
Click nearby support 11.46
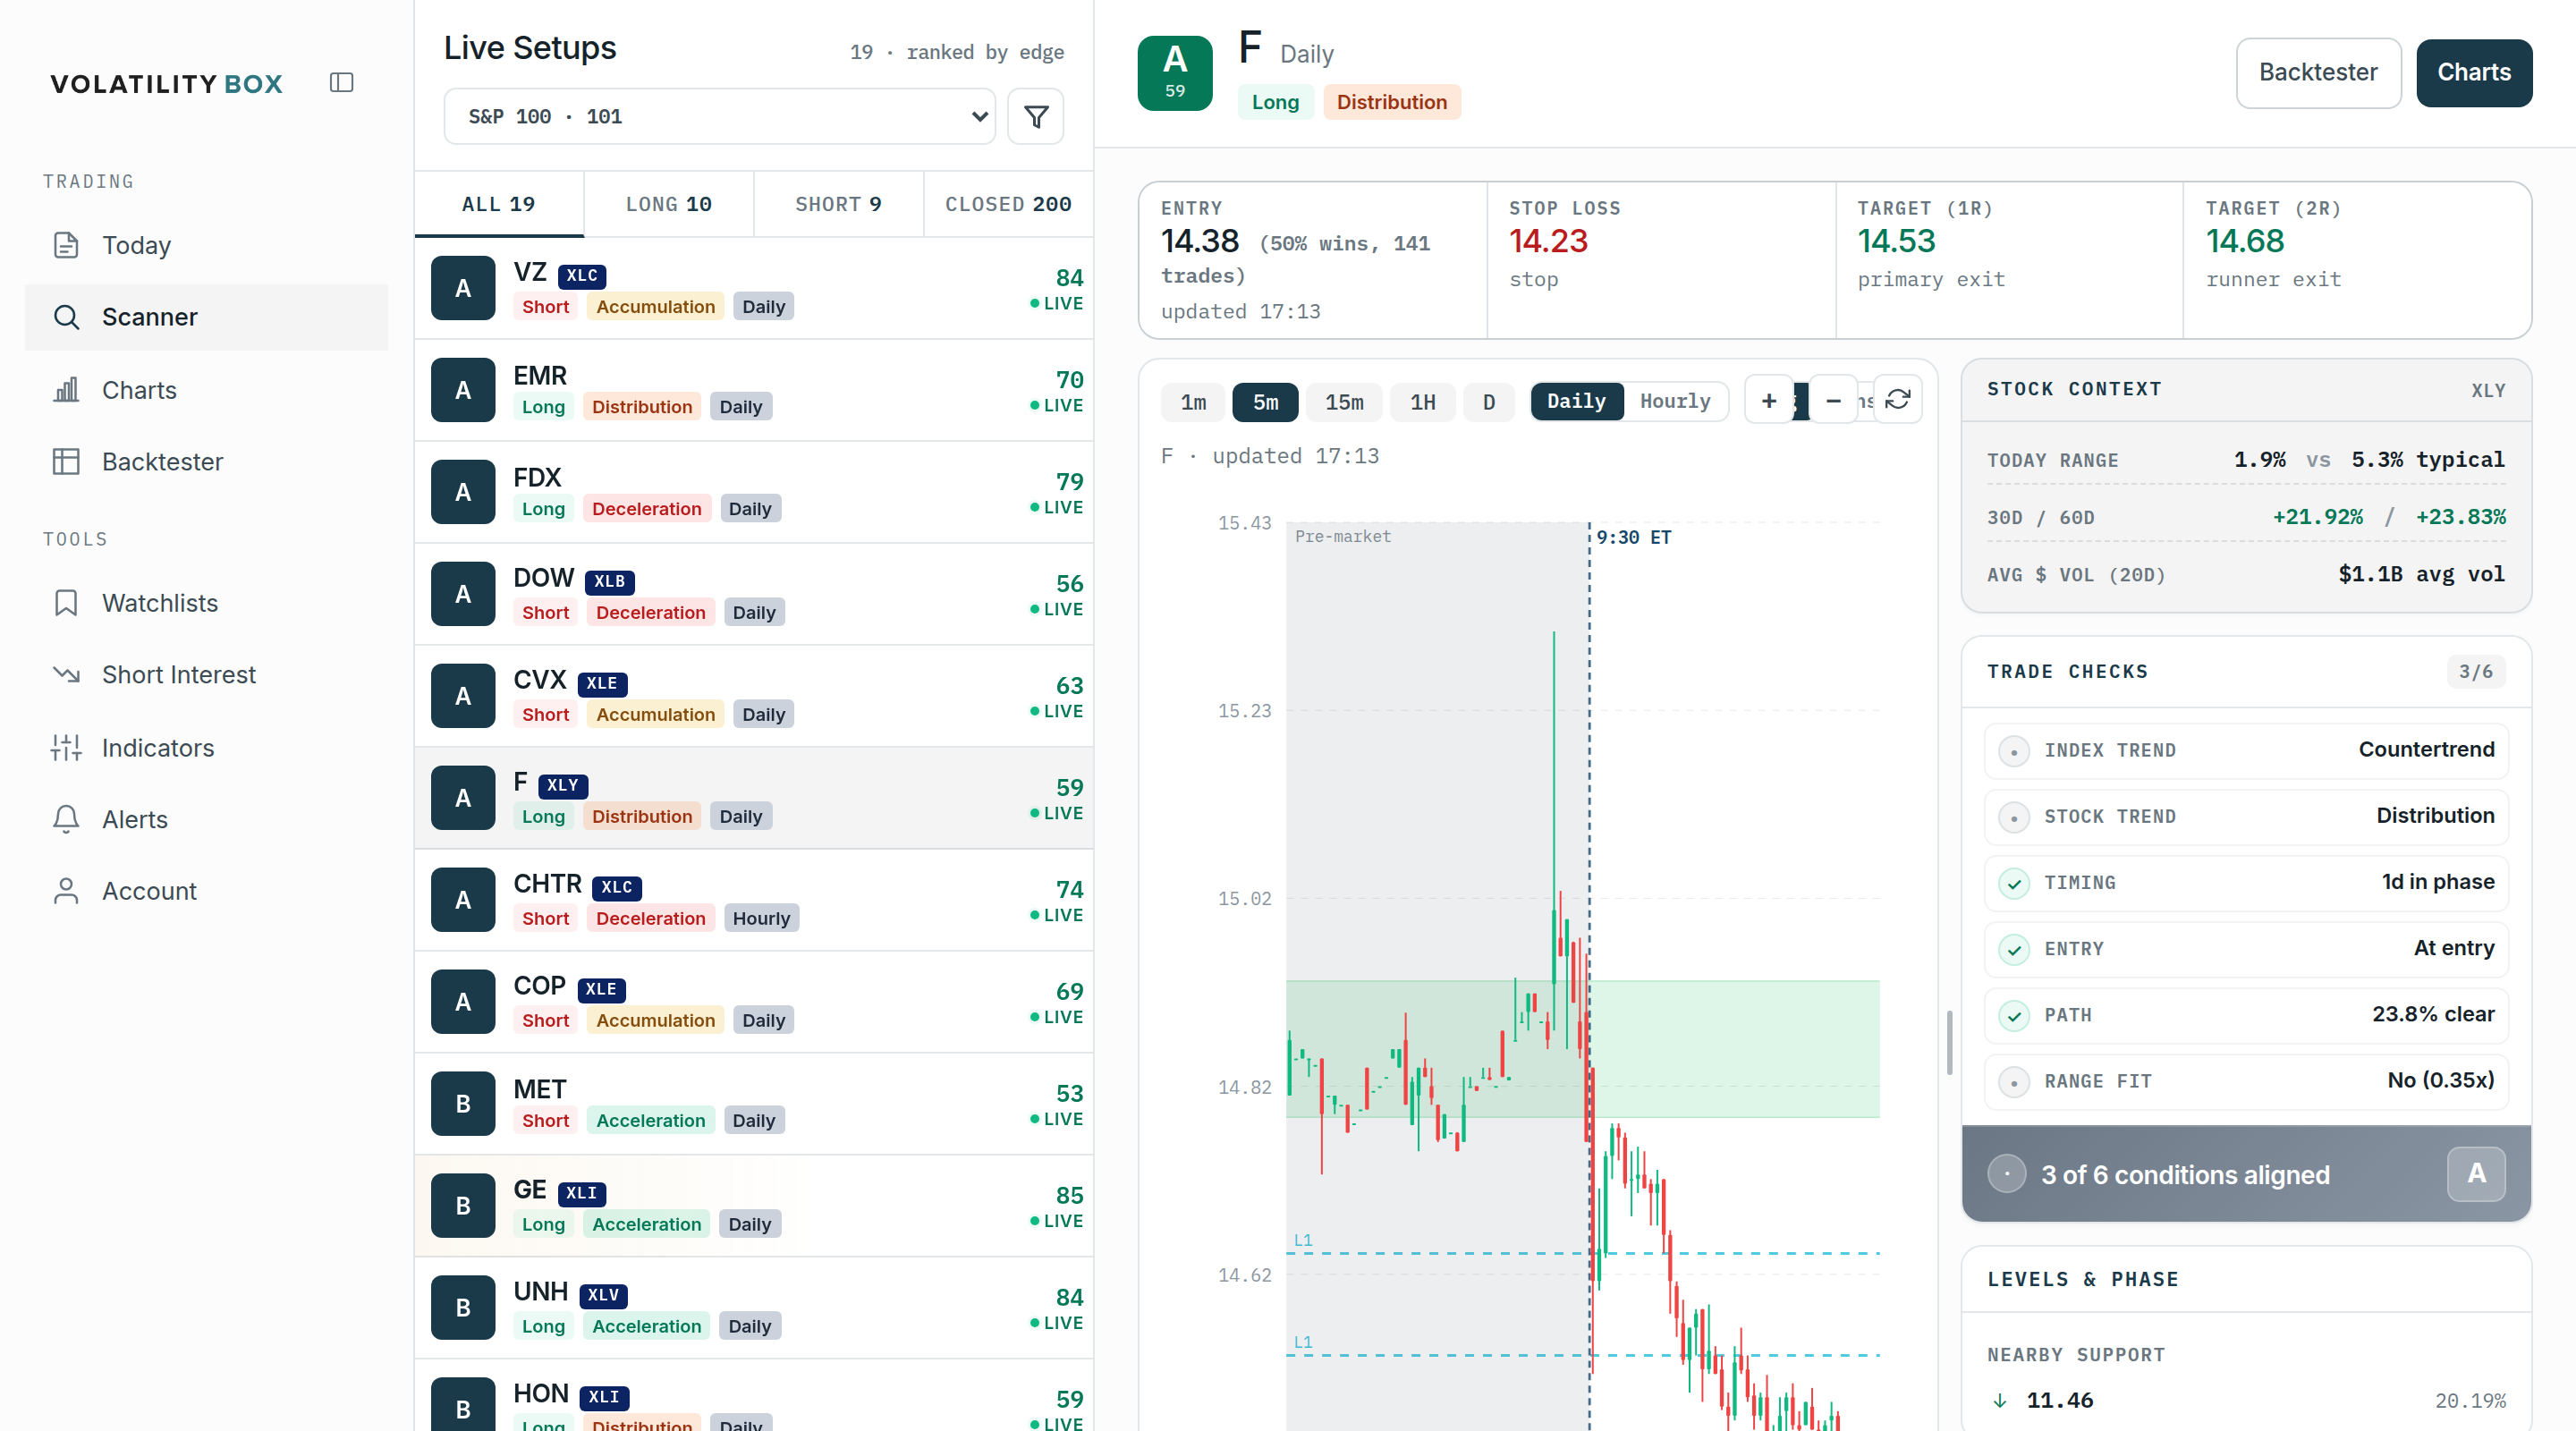click(x=2059, y=1400)
